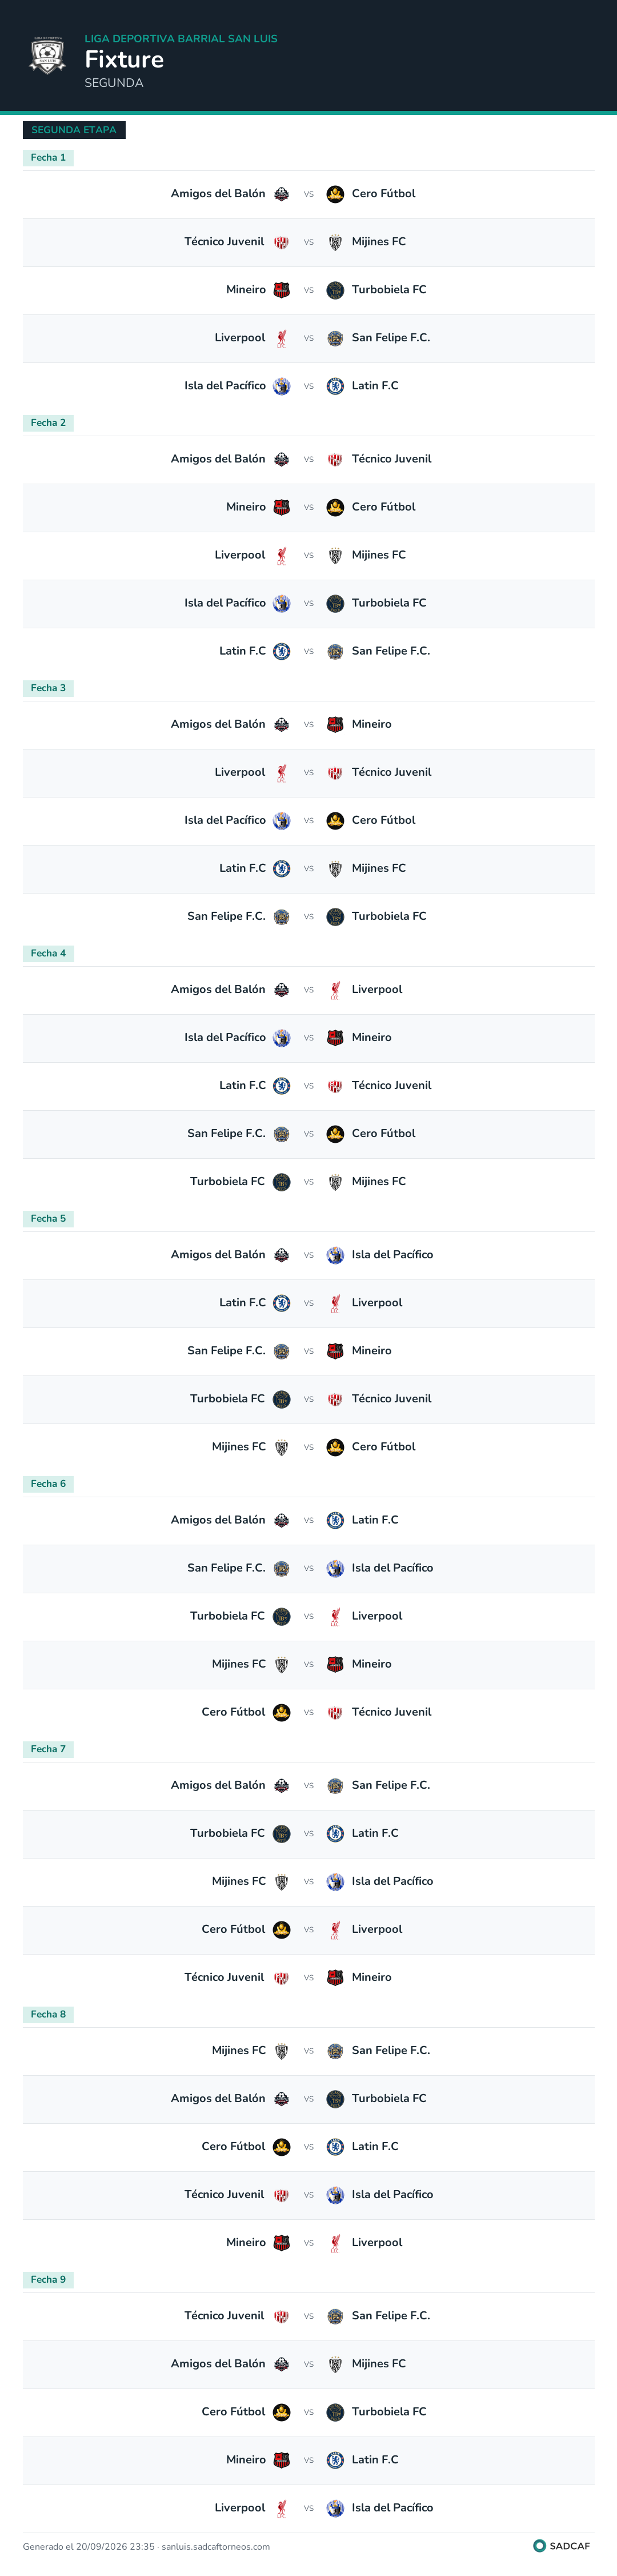Click San Felipe F.C. crest in Fecha 6
The height and width of the screenshot is (2576, 617).
282,1568
